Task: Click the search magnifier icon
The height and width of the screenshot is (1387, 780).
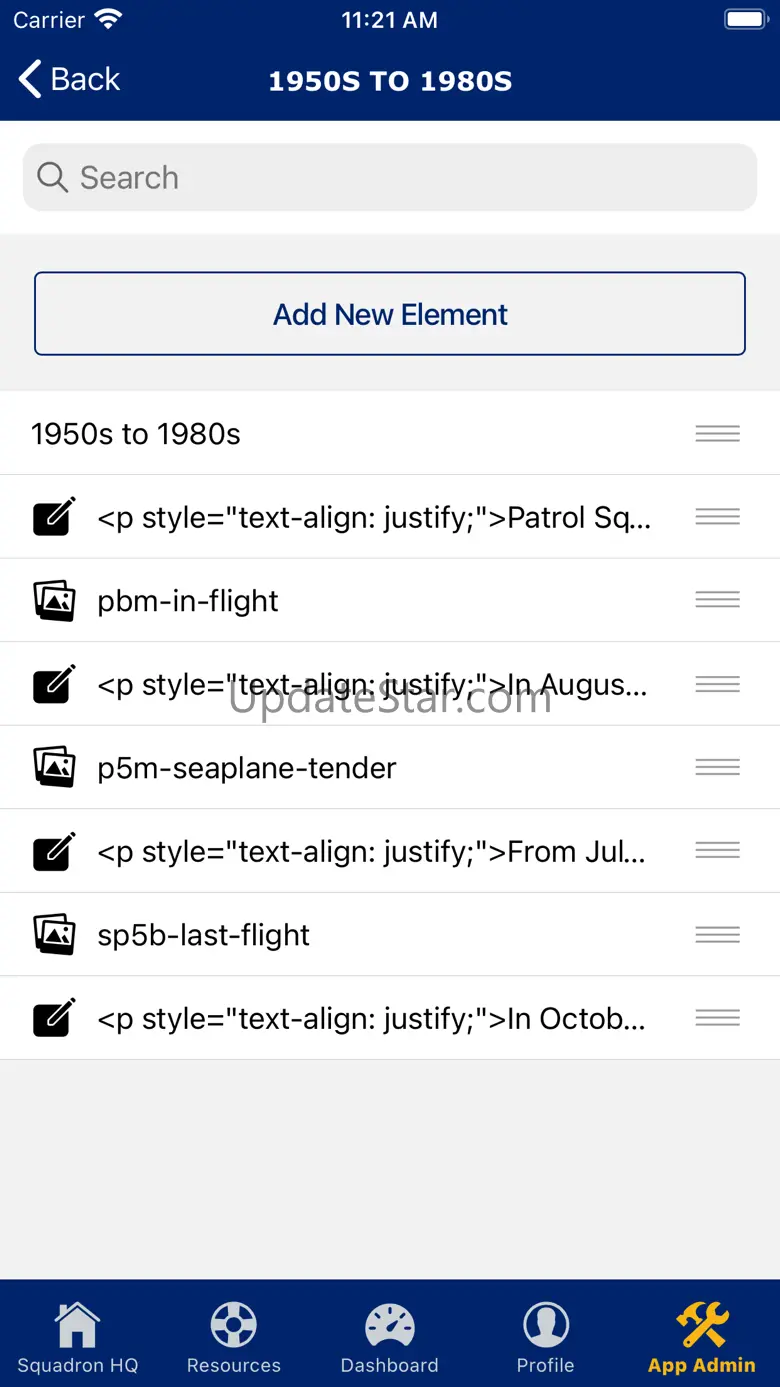Action: [x=52, y=178]
